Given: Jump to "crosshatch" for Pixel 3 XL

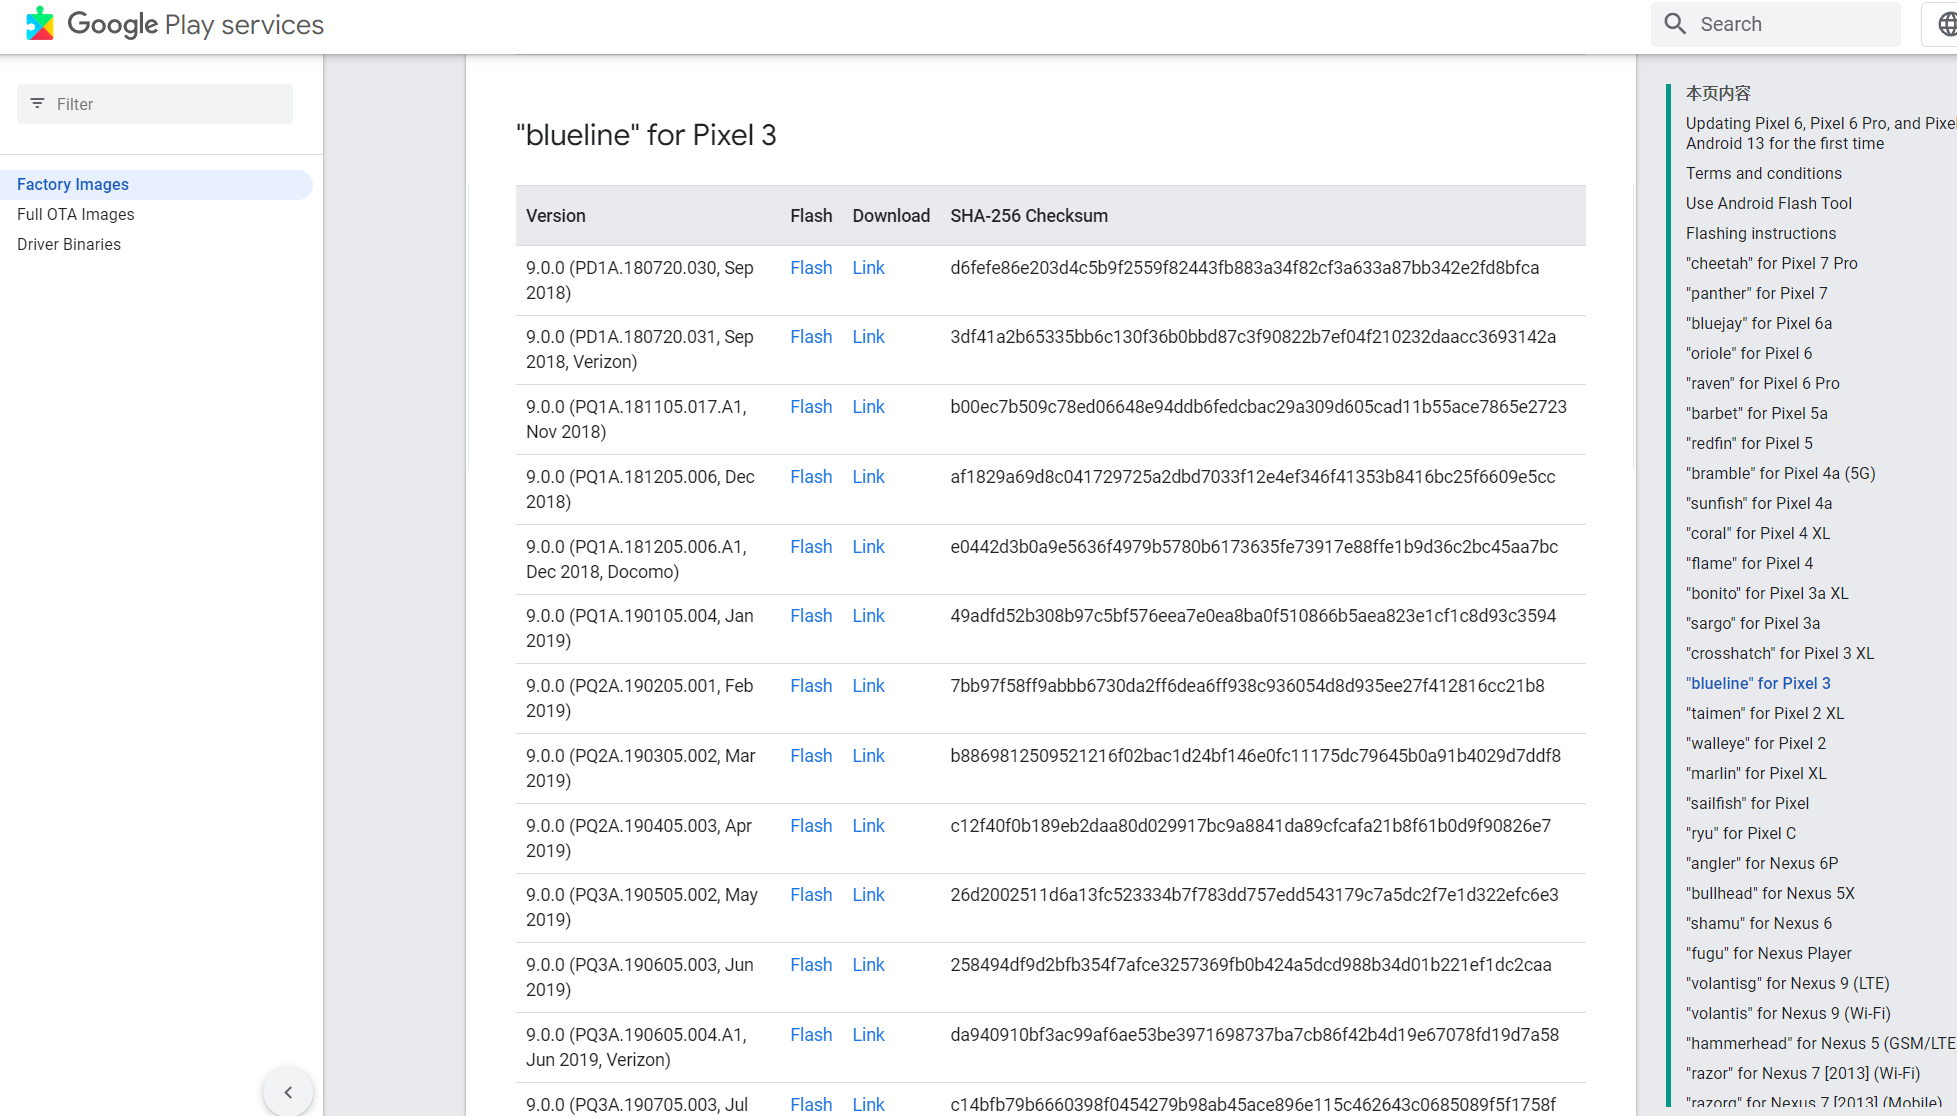Looking at the screenshot, I should pos(1779,653).
